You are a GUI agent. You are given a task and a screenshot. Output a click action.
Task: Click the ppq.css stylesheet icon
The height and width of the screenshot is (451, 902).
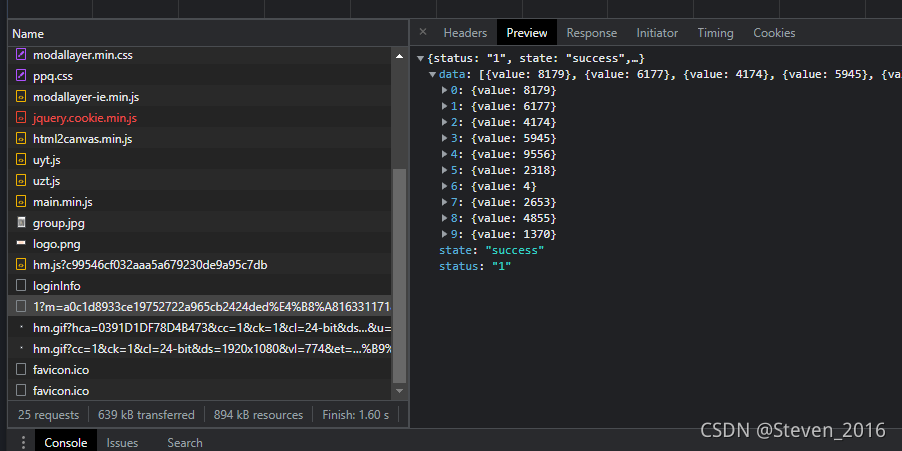pyautogui.click(x=21, y=76)
